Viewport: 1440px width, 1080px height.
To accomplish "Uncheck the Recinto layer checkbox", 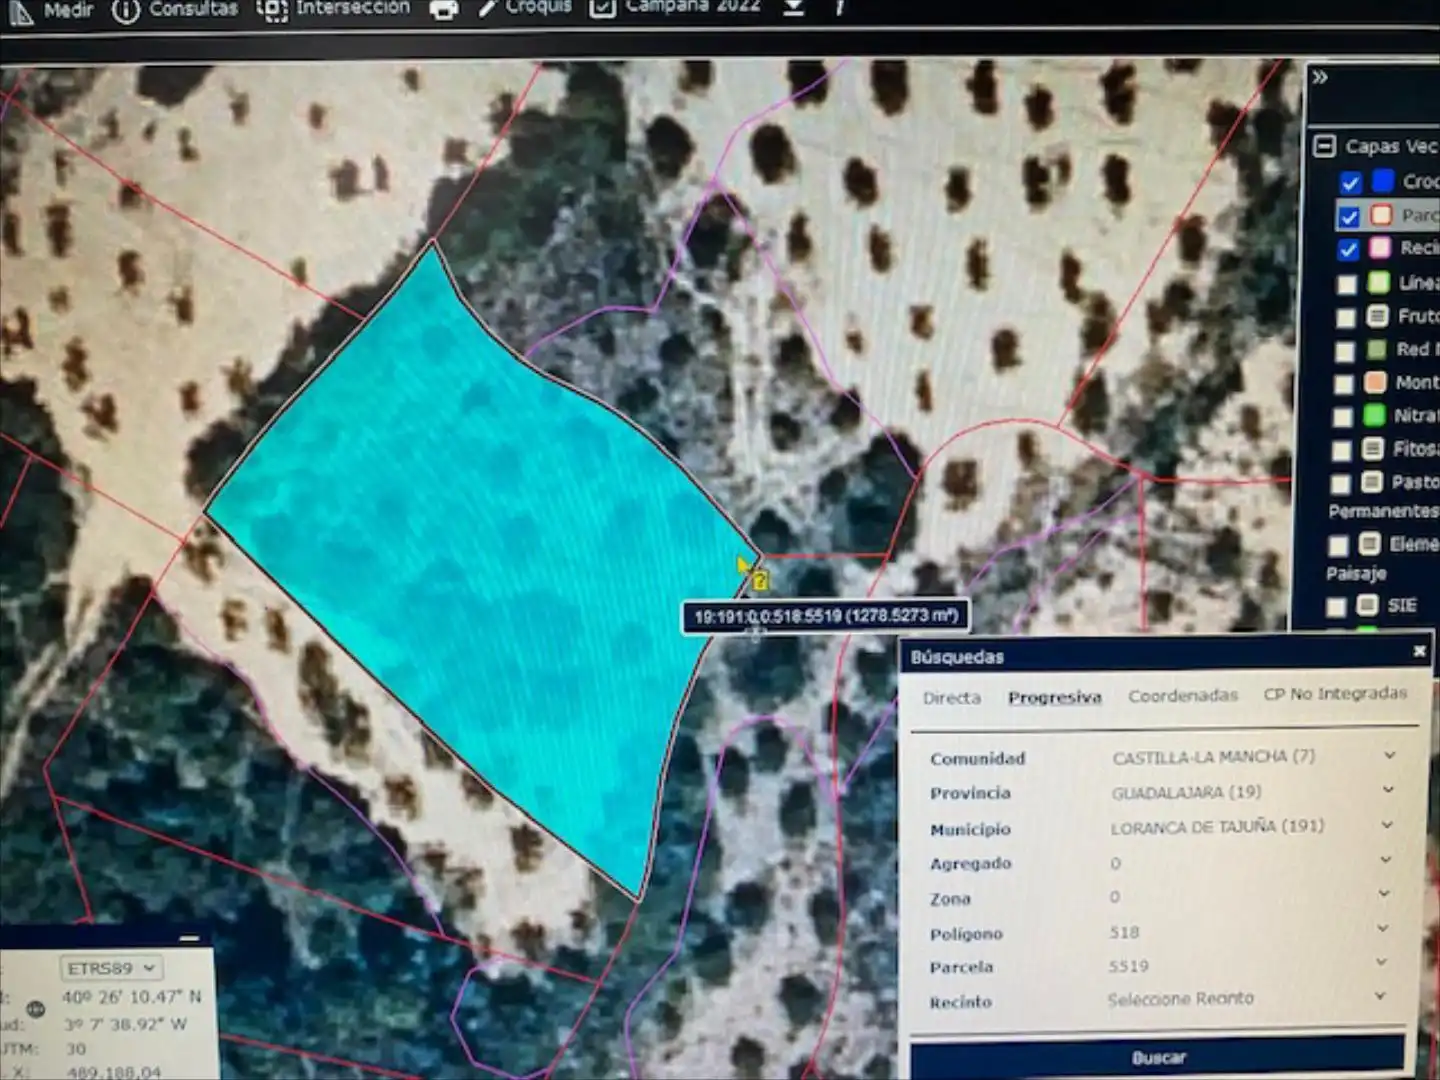I will 1348,249.
